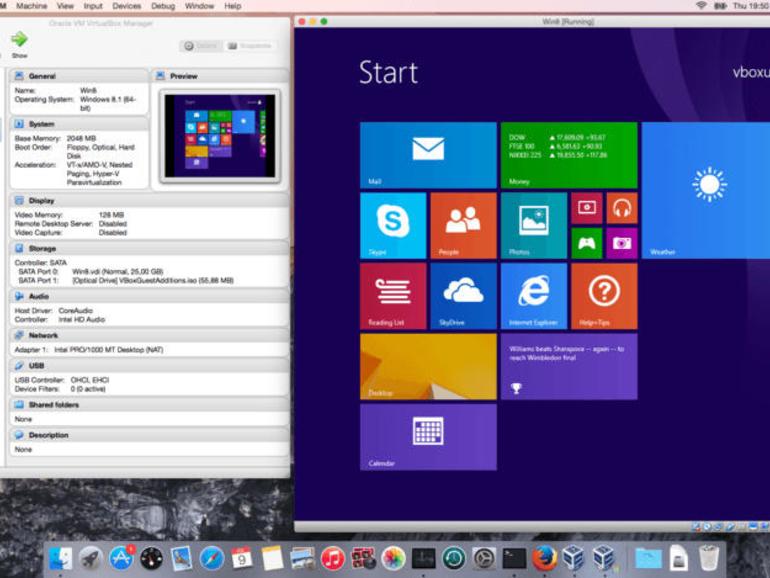Click the battery icon in menu bar
This screenshot has height=578, width=770.
coord(720,6)
